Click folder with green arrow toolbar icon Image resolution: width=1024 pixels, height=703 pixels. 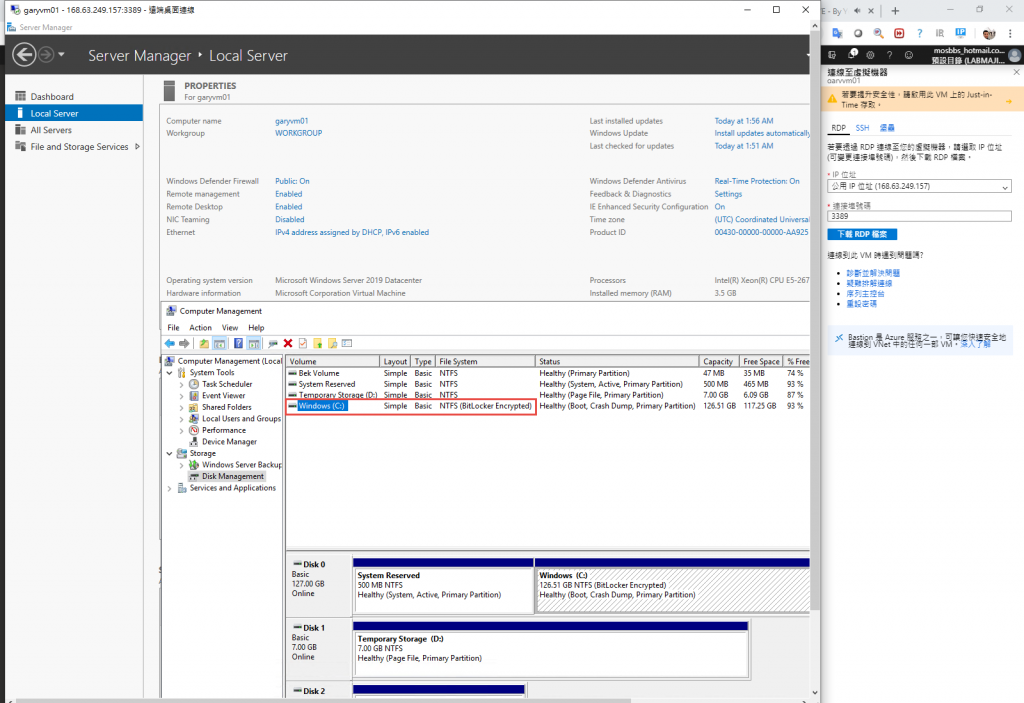tap(318, 343)
